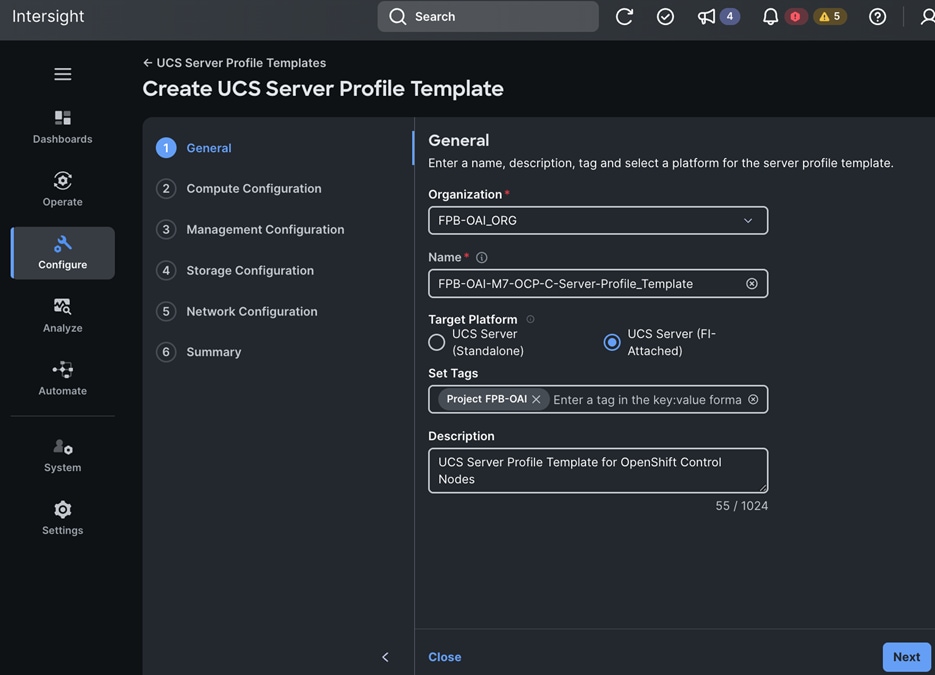Select UCS Server (FI-Attached) radio button

coord(612,342)
